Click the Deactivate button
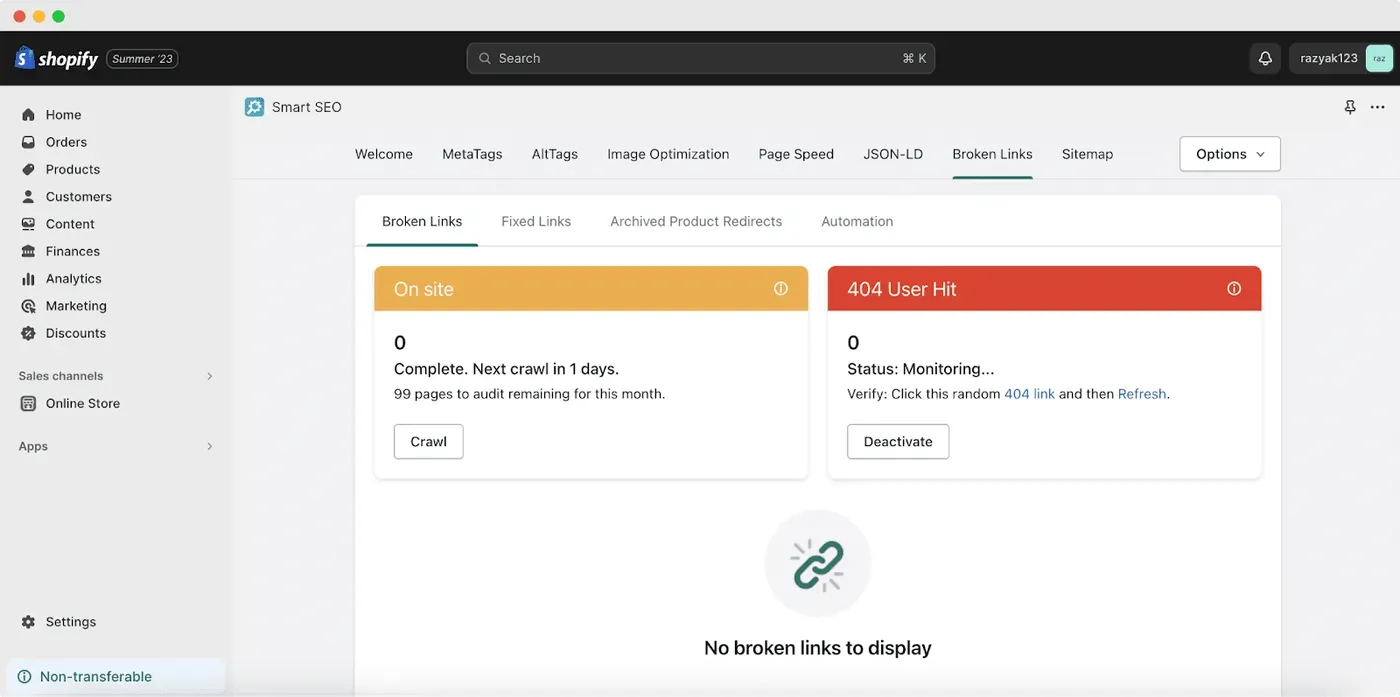 pos(898,441)
